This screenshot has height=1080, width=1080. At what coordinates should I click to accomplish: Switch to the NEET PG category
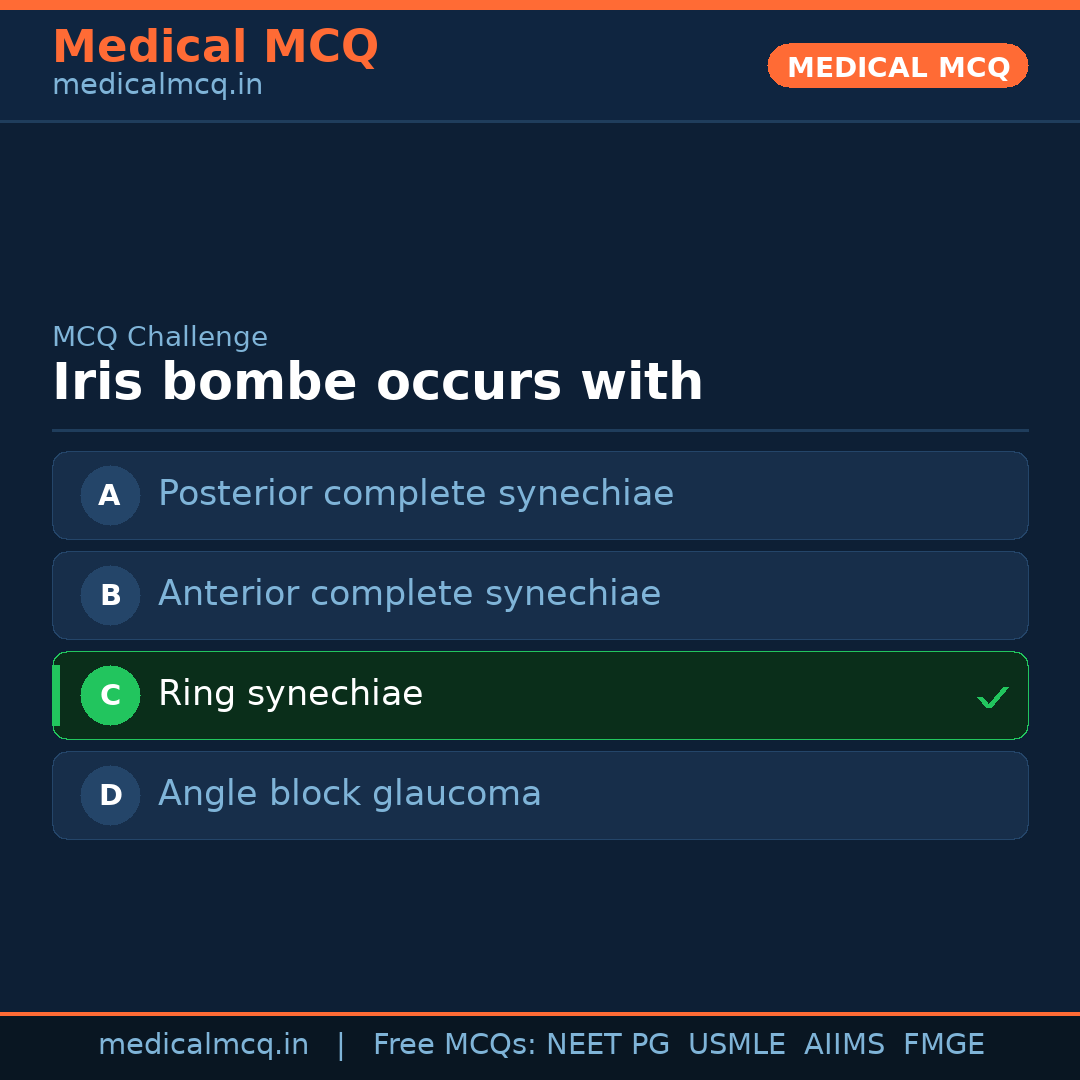[x=607, y=1044]
